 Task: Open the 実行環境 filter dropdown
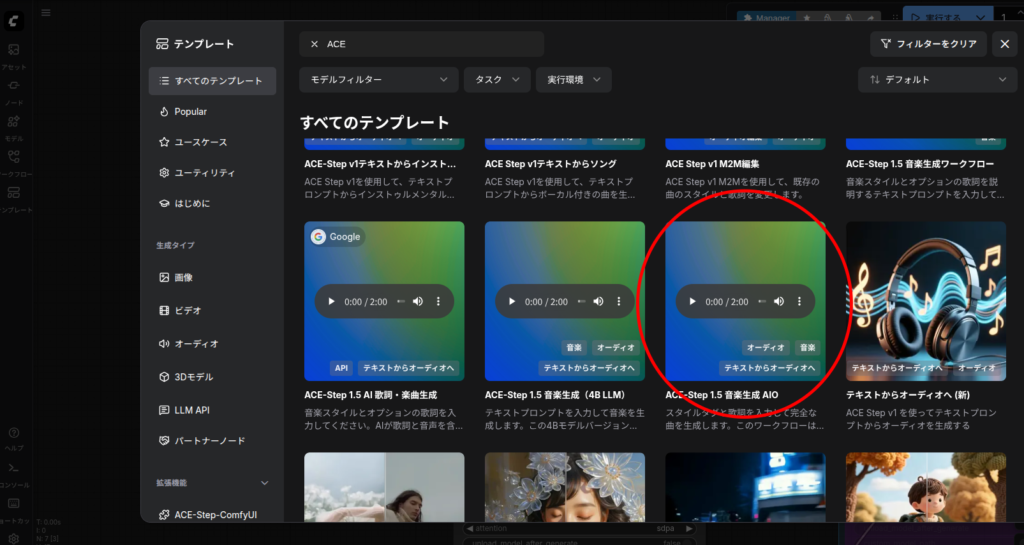point(573,80)
